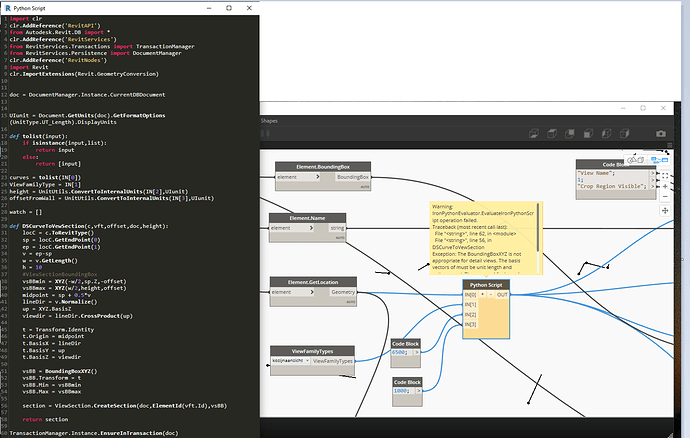Click the grip handle below camera icon
The height and width of the screenshot is (438, 690).
pos(669,145)
